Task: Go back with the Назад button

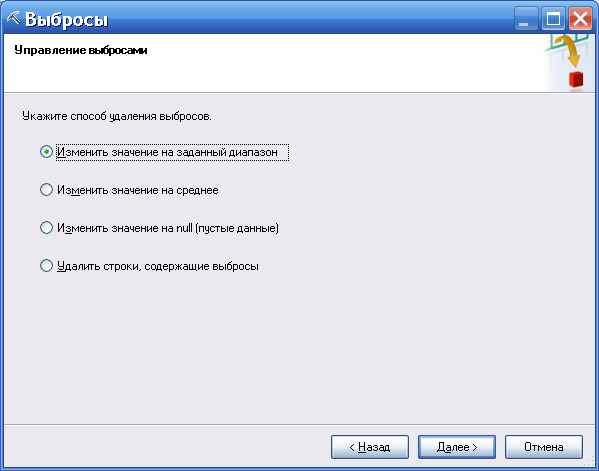Action: click(x=370, y=447)
